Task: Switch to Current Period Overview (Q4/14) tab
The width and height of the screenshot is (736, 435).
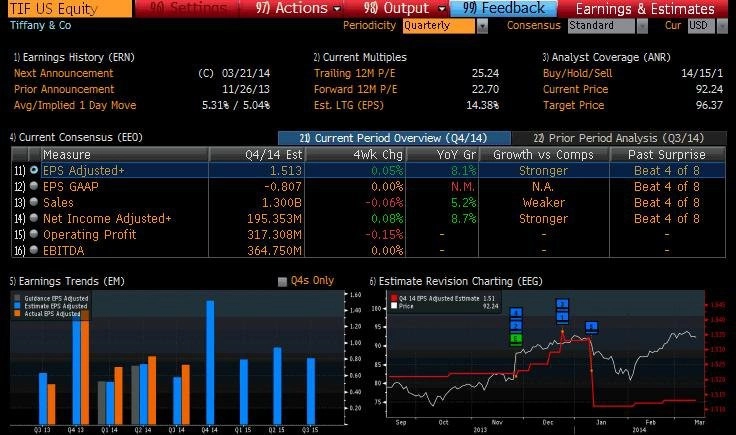Action: pyautogui.click(x=394, y=138)
